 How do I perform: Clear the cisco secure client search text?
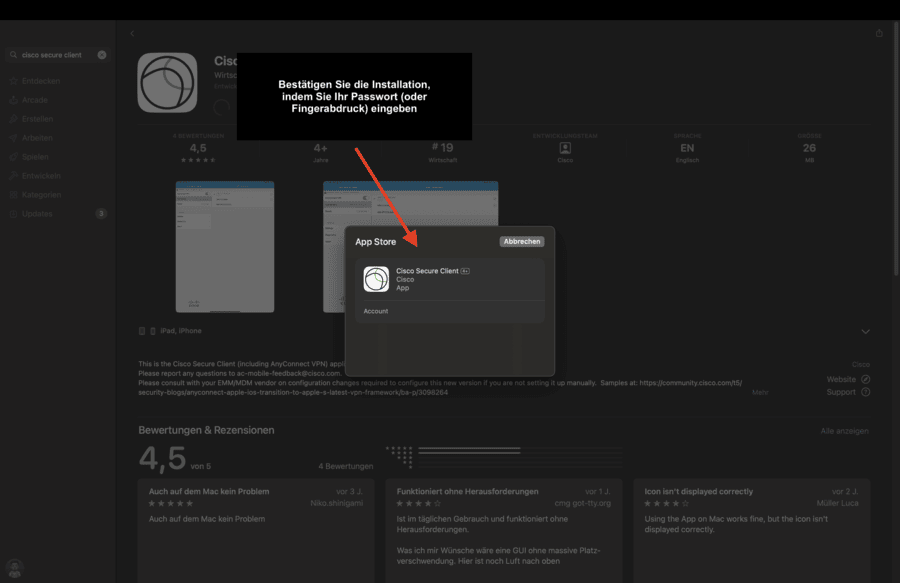click(x=102, y=55)
